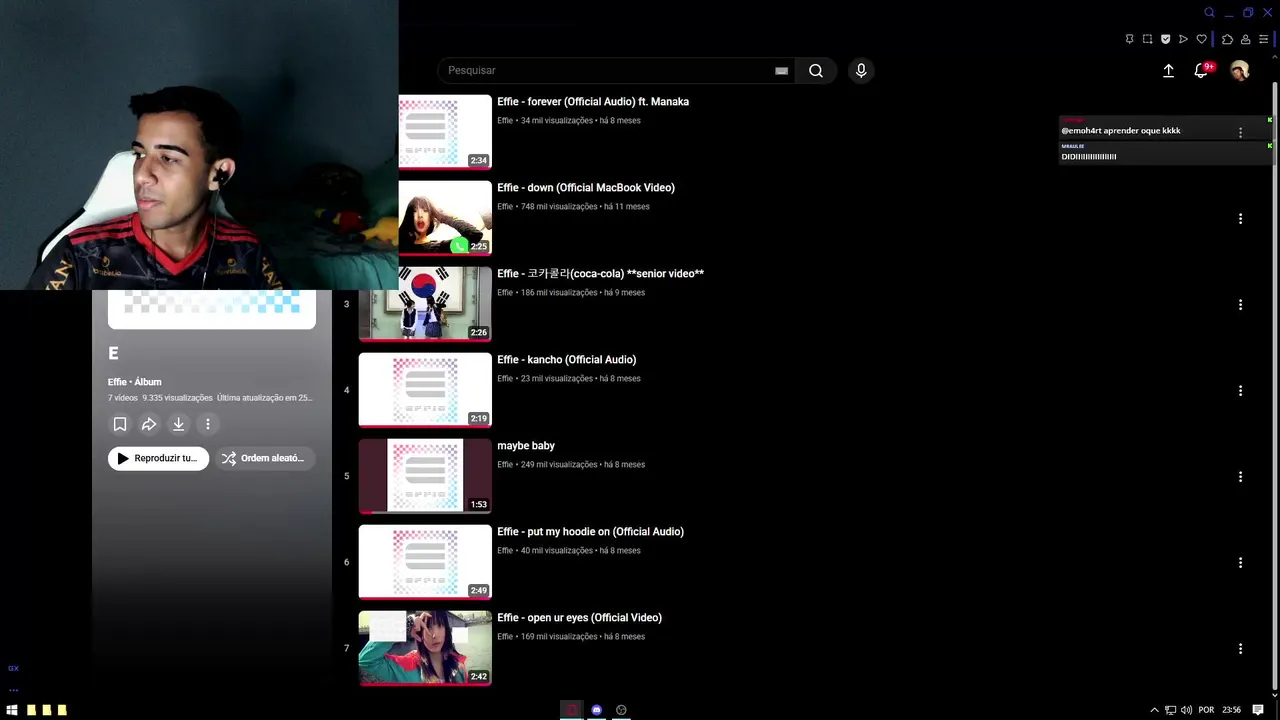Open 'Effie - kancho (Official Audio)' title
This screenshot has width=1280, height=720.
click(x=566, y=359)
